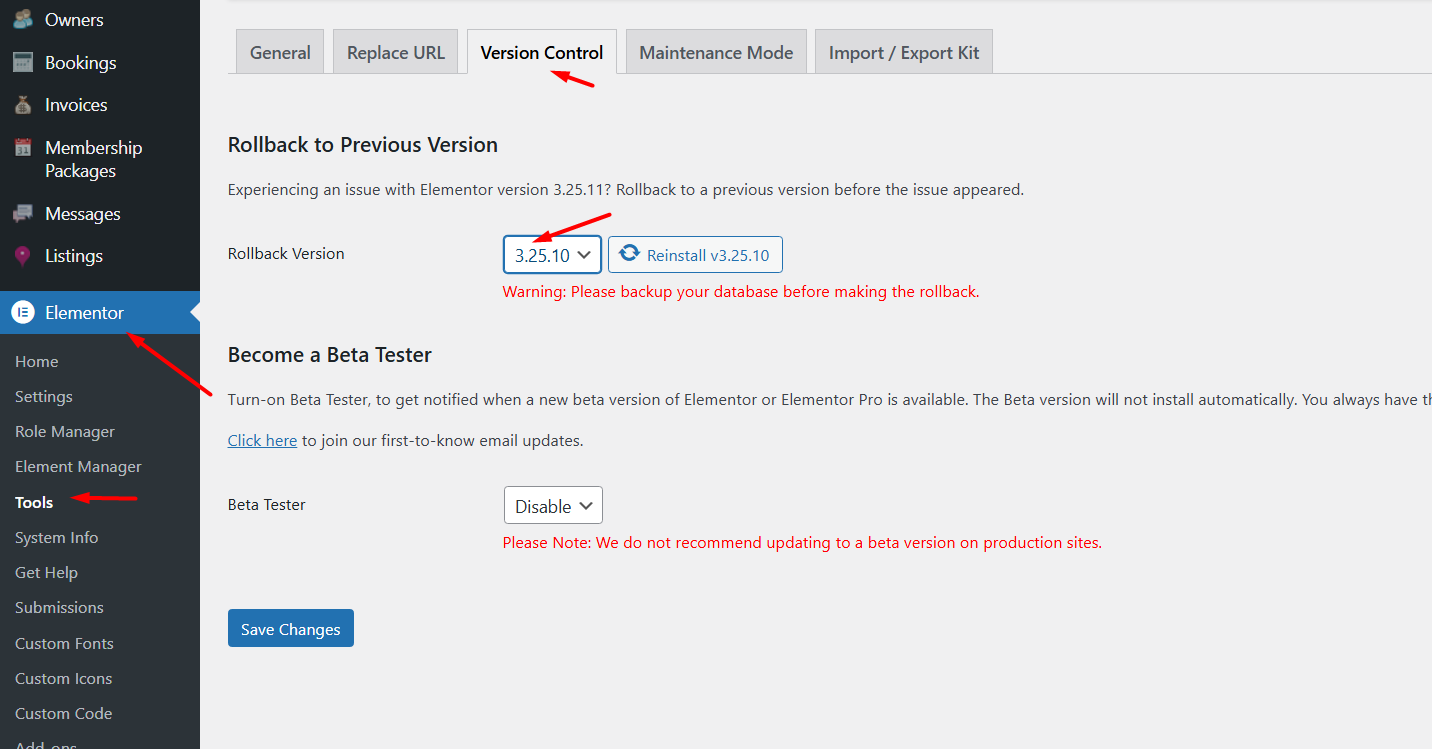Open the Rollback Version dropdown
Image resolution: width=1432 pixels, height=749 pixels.
point(552,255)
